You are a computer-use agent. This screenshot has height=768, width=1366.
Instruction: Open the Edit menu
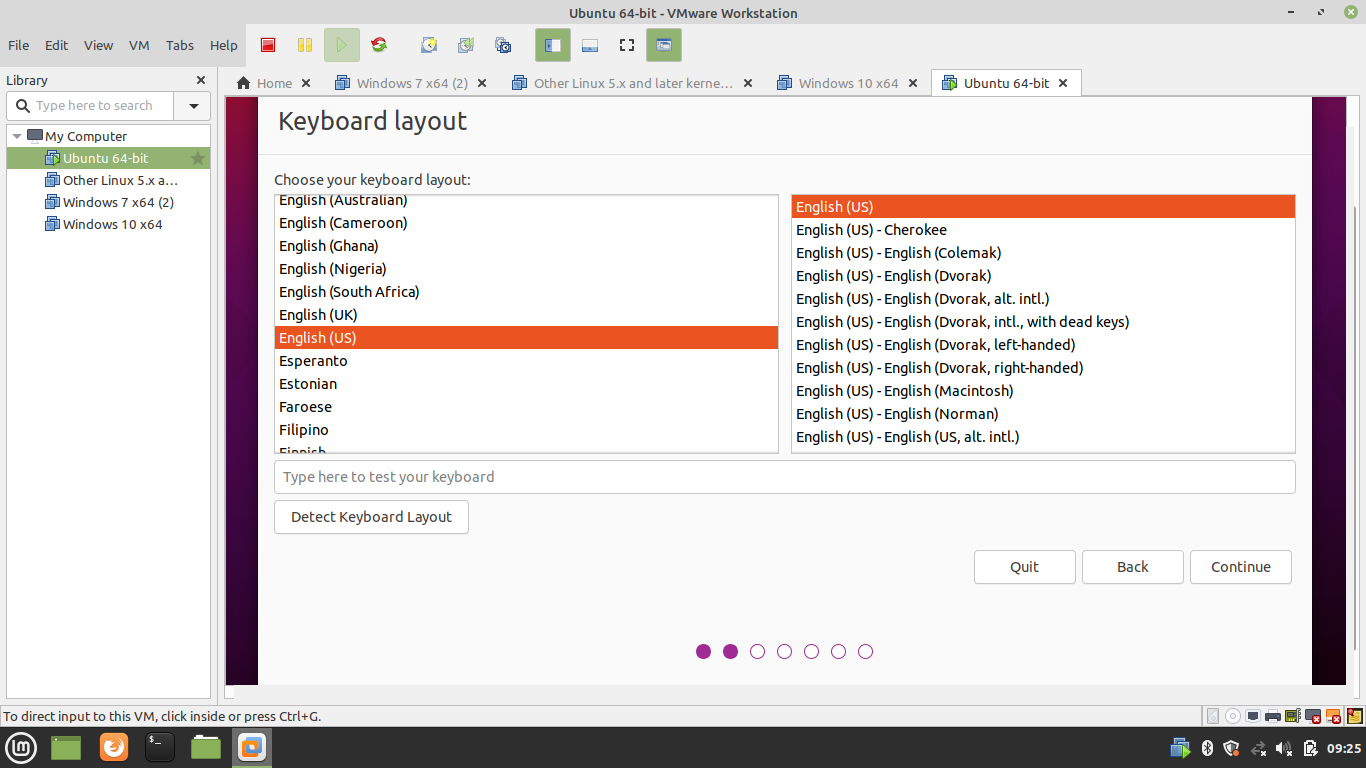click(56, 45)
